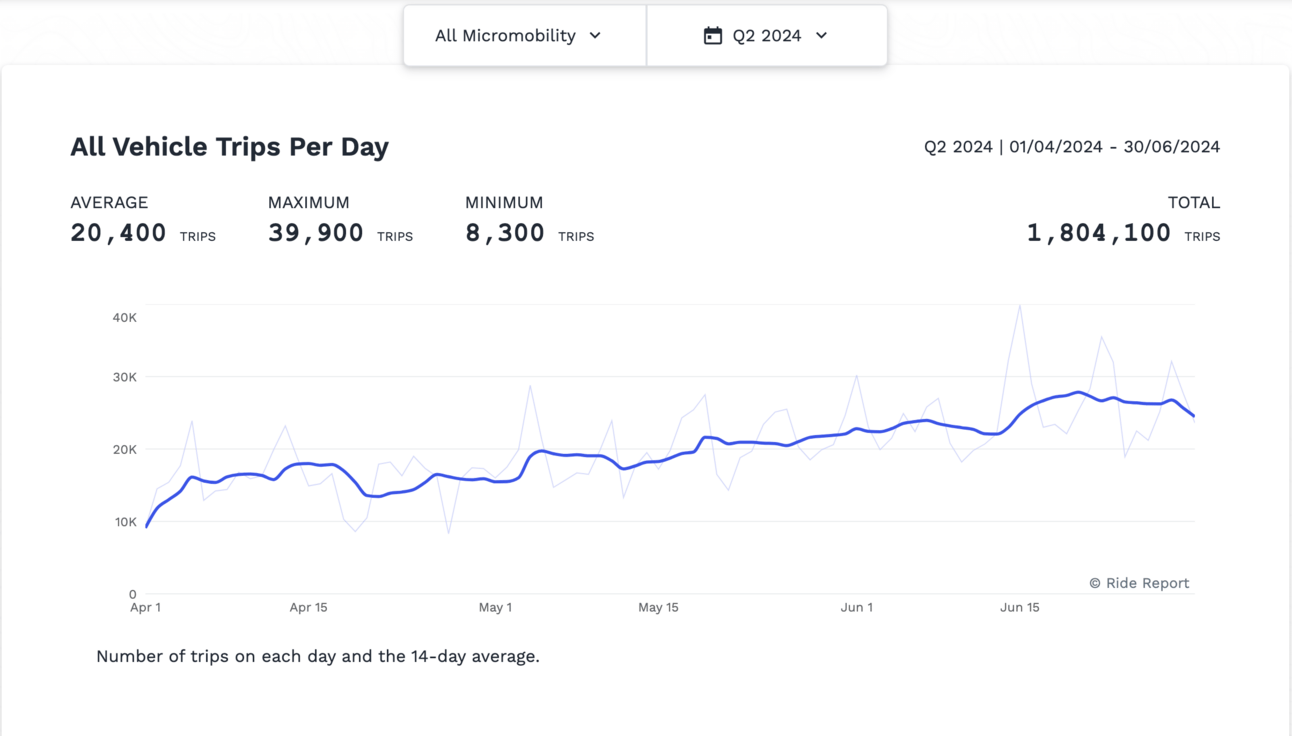Viewport: 1292px width, 736px height.
Task: Click the Jun 1 x-axis date marker
Action: pos(856,607)
